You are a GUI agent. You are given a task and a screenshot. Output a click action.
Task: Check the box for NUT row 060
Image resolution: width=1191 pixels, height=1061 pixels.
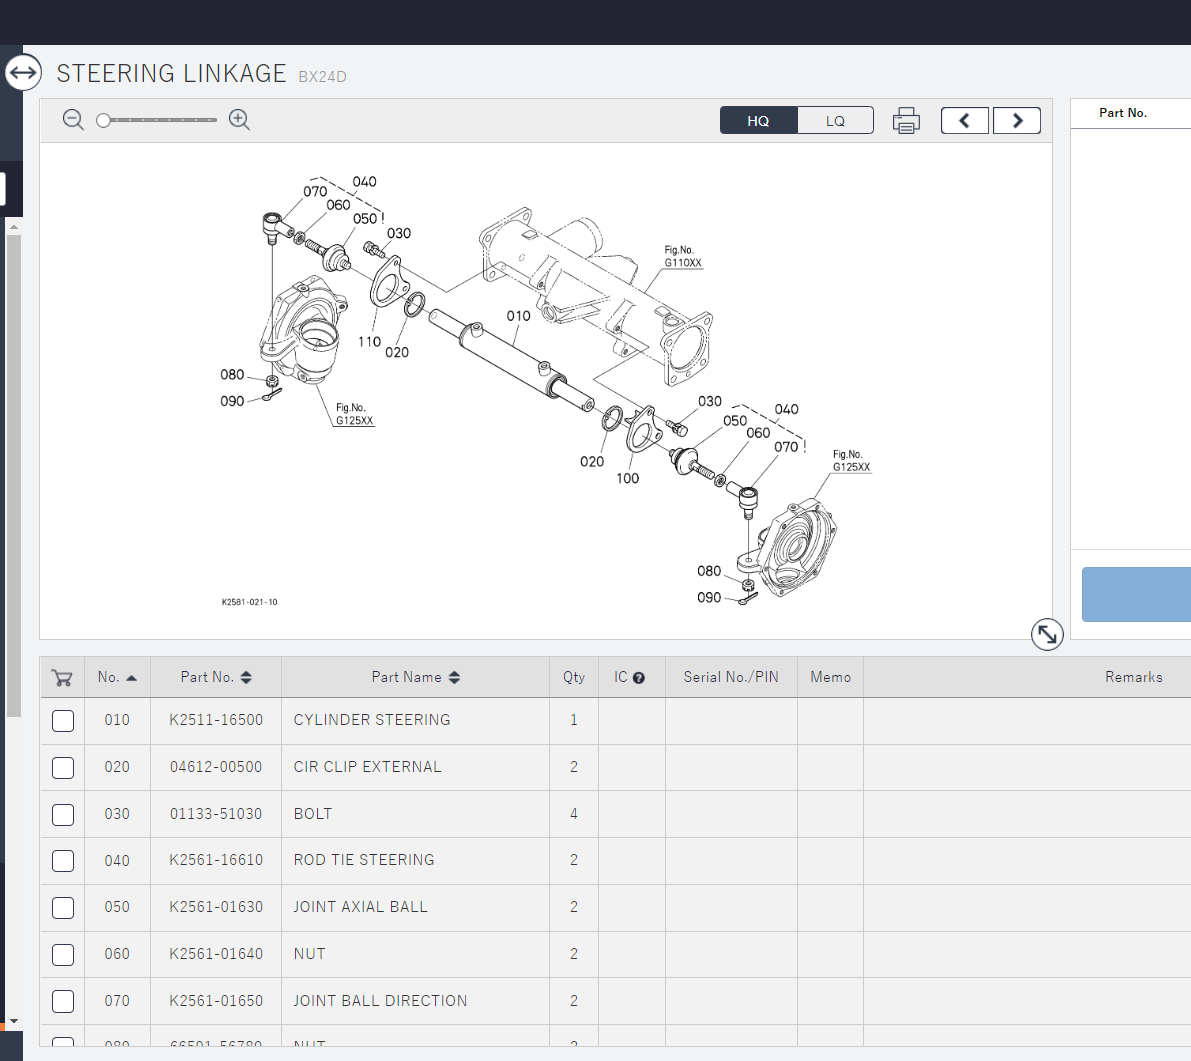click(63, 955)
